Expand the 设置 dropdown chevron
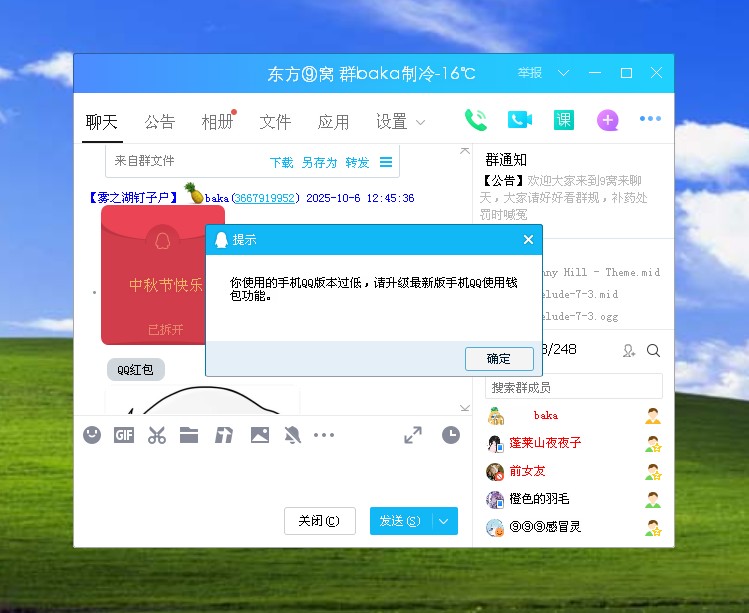The height and width of the screenshot is (613, 749). click(x=420, y=123)
